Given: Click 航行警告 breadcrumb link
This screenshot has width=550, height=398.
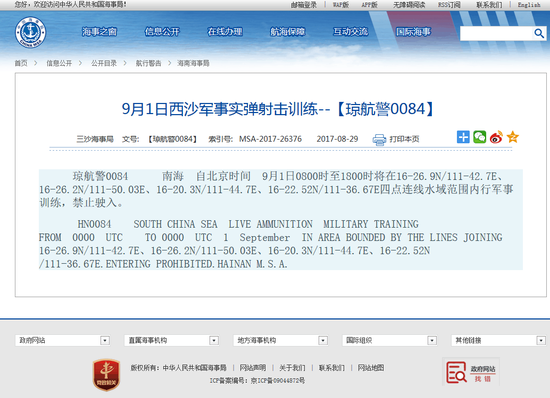Looking at the screenshot, I should (x=148, y=63).
